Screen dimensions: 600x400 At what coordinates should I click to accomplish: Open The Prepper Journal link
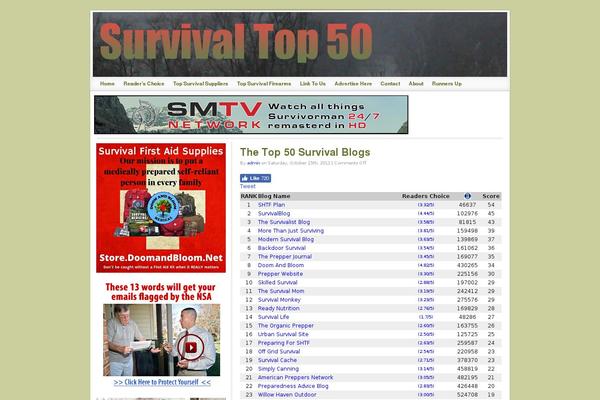(285, 256)
